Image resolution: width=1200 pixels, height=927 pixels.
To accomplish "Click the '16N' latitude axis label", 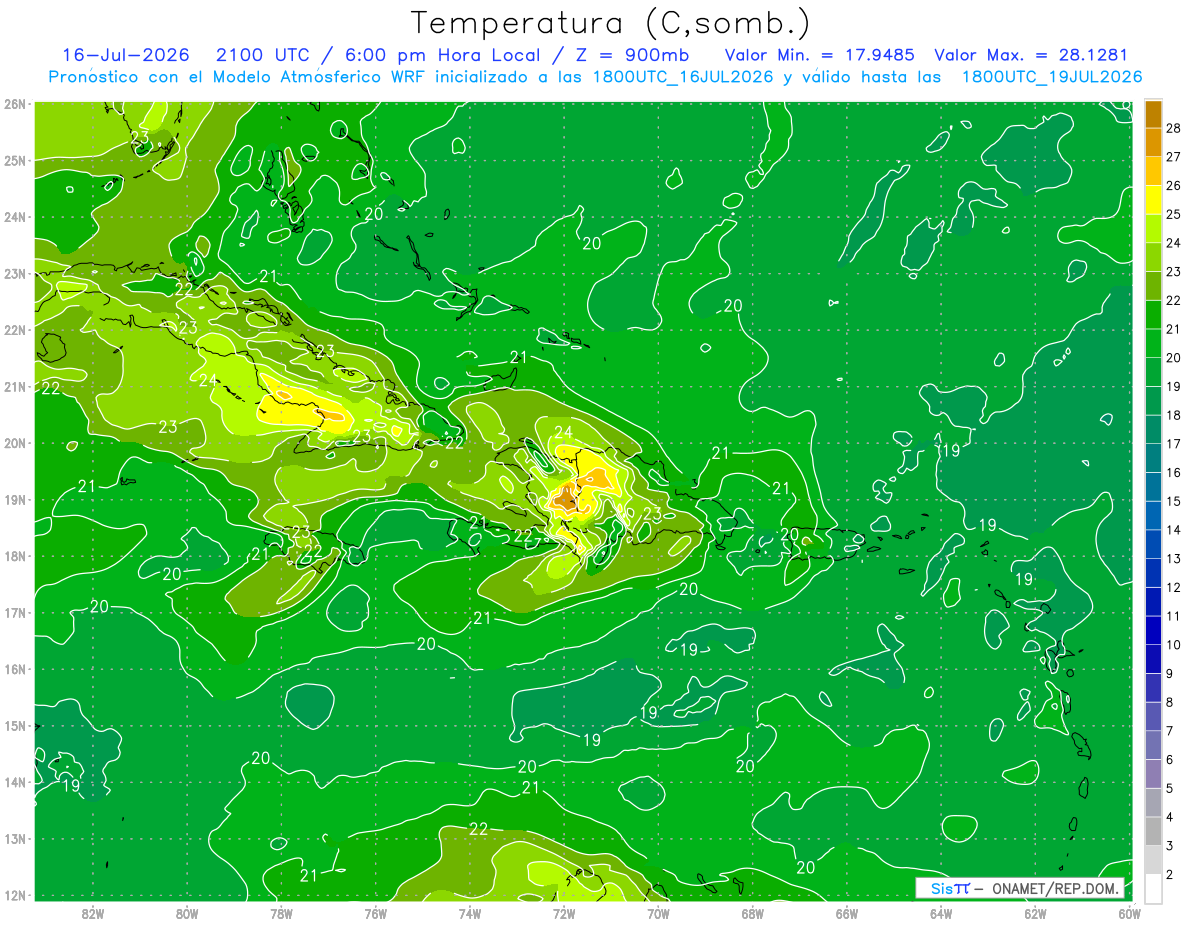I will point(14,669).
